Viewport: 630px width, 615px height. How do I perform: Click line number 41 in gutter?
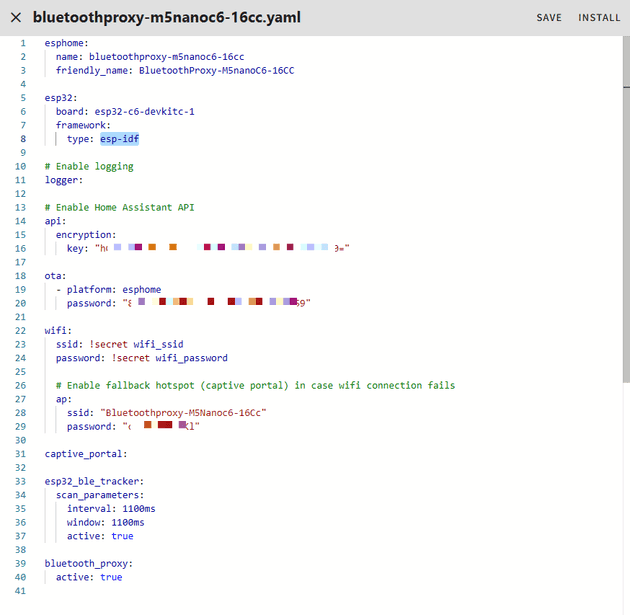pos(20,591)
